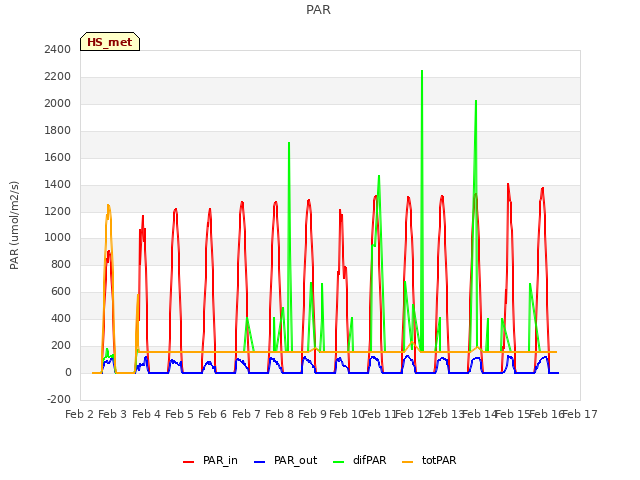Click the orange totPAR legend swatch
Image resolution: width=640 pixels, height=480 pixels.
coord(408,462)
